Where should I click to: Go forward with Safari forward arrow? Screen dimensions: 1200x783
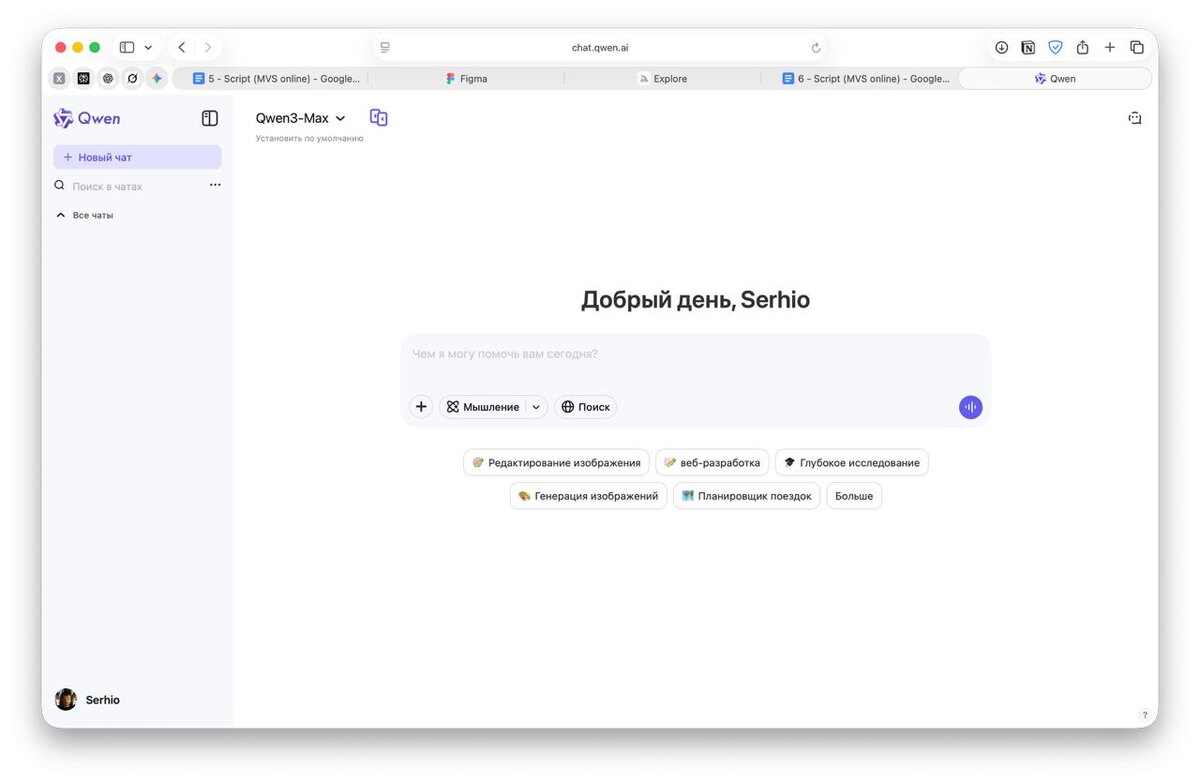(x=207, y=47)
